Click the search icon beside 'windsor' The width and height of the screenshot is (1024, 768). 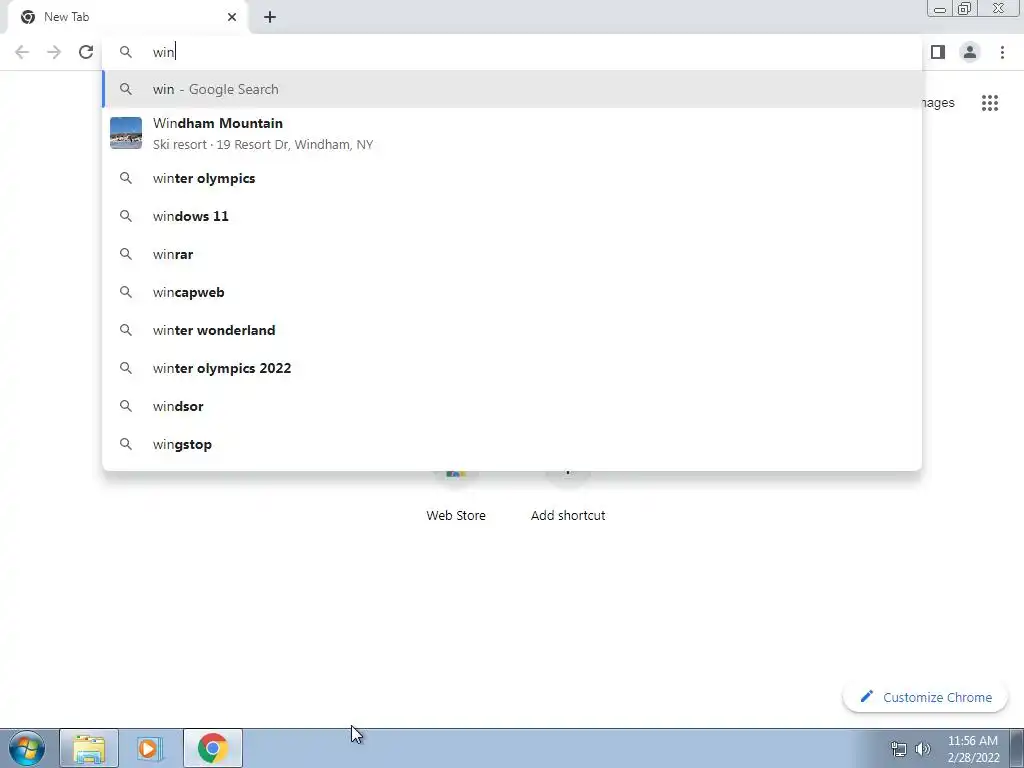click(126, 406)
